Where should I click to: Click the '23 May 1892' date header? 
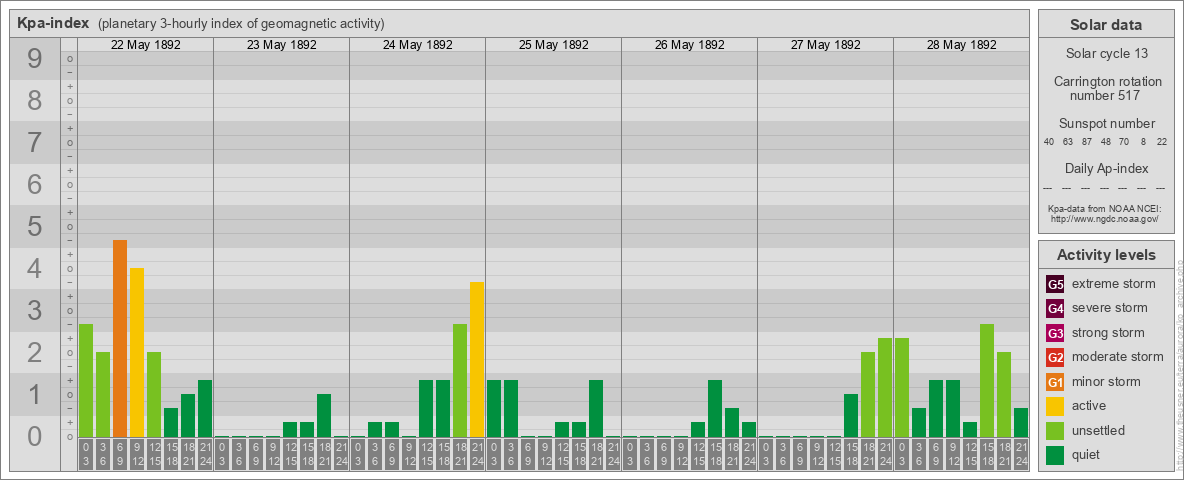(x=282, y=45)
